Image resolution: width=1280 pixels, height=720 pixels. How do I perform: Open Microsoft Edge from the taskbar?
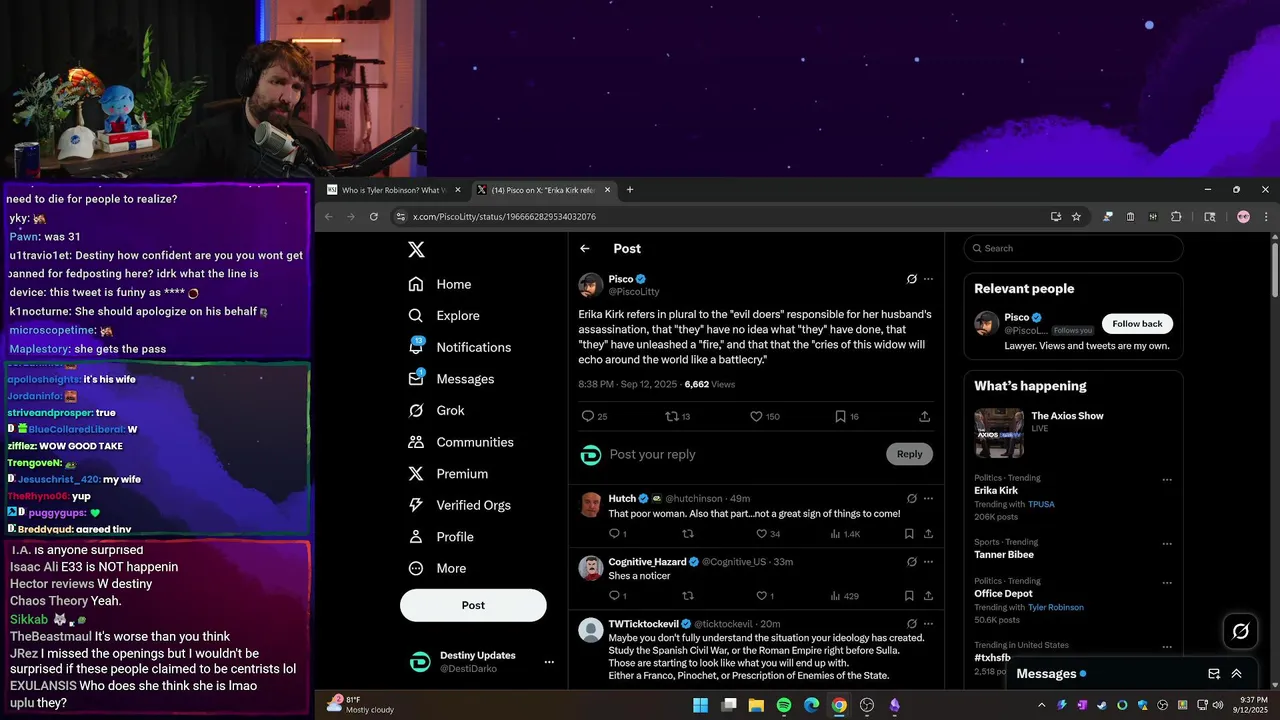tap(812, 705)
